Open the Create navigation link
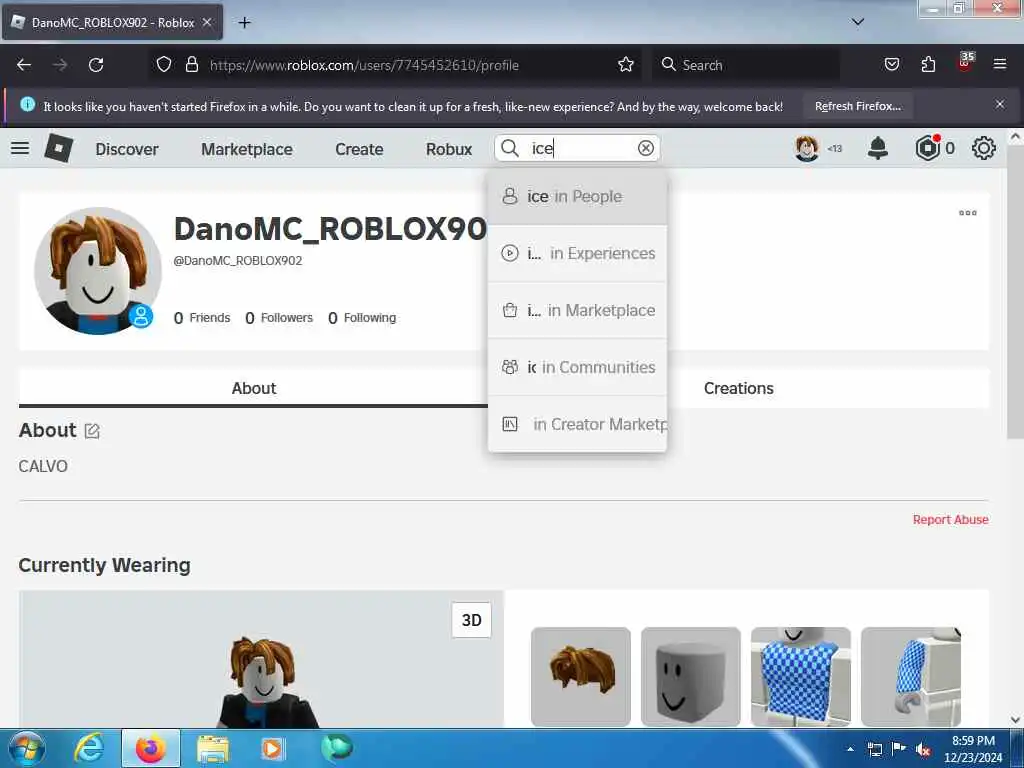1024x768 pixels. click(359, 149)
